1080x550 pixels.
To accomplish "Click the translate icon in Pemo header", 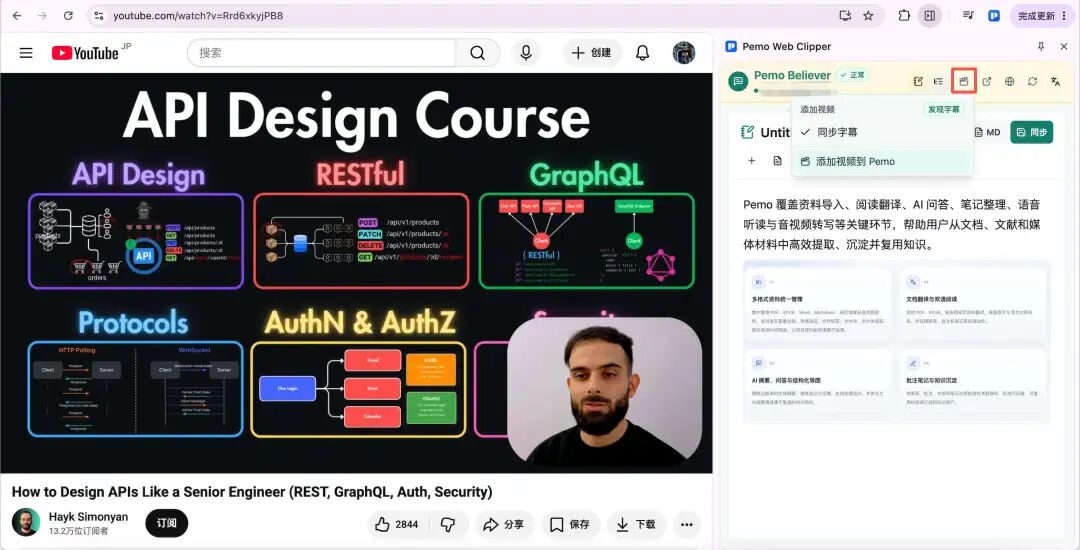I will click(x=1055, y=81).
